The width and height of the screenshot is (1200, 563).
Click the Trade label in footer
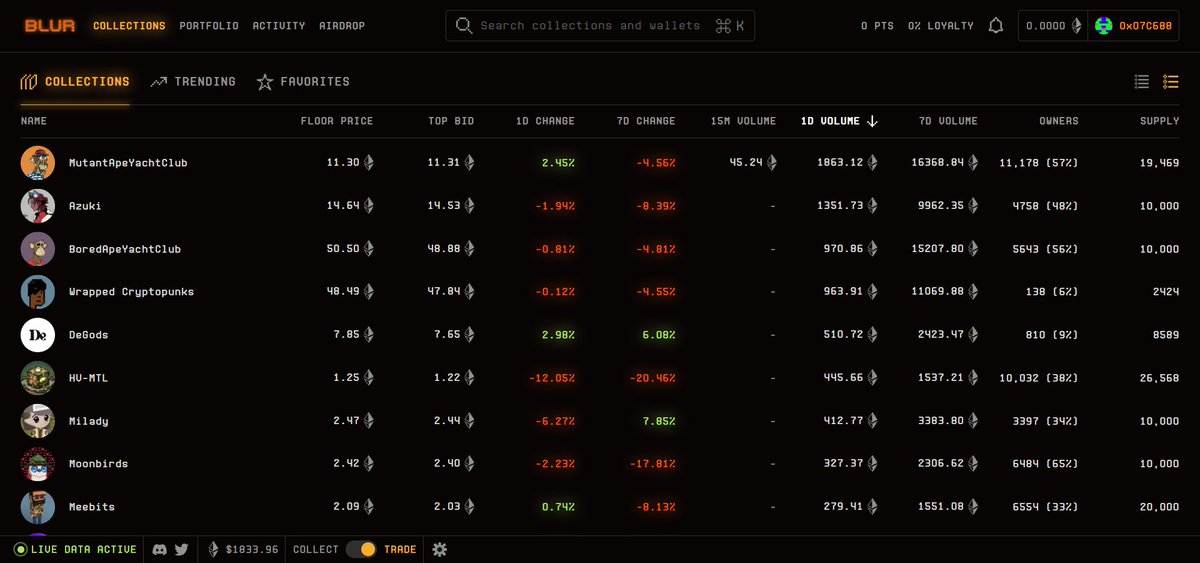(400, 549)
